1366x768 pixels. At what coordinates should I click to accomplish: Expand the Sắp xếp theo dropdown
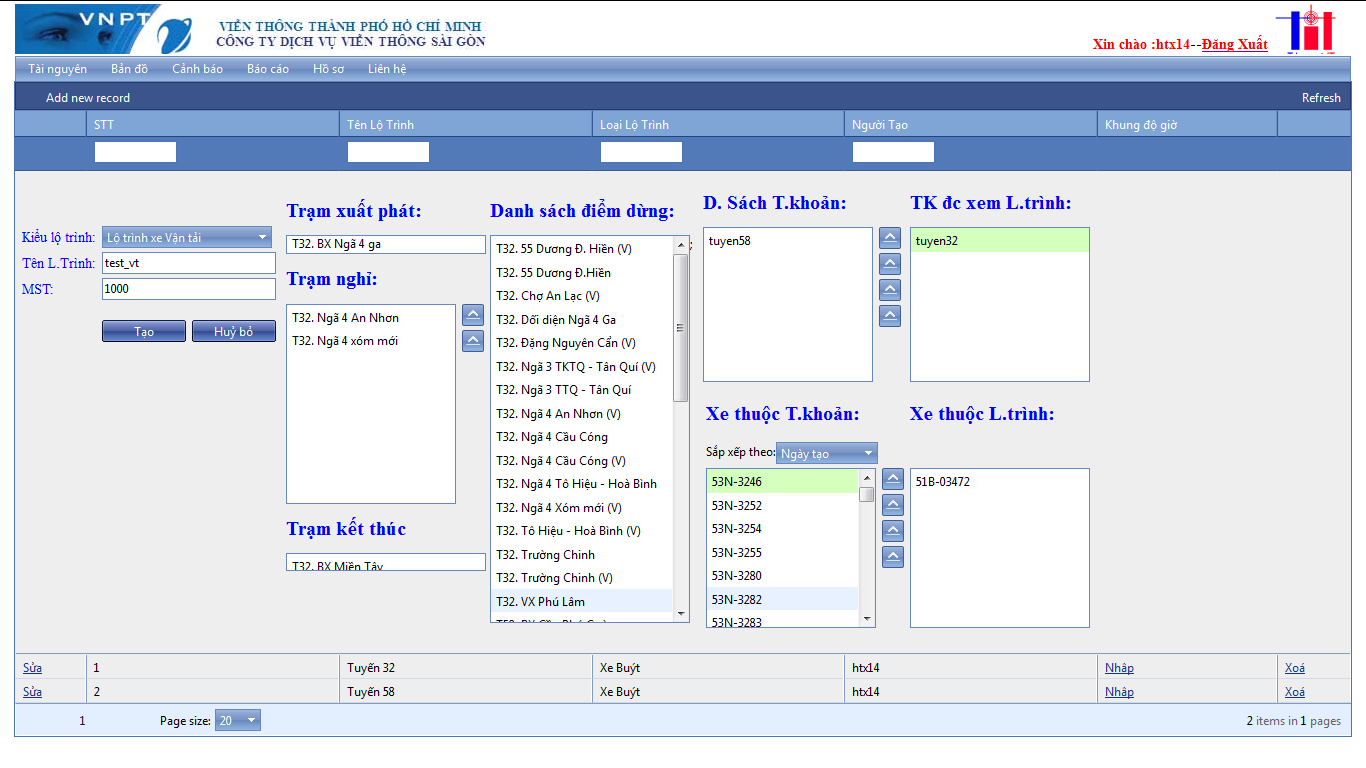coord(826,453)
